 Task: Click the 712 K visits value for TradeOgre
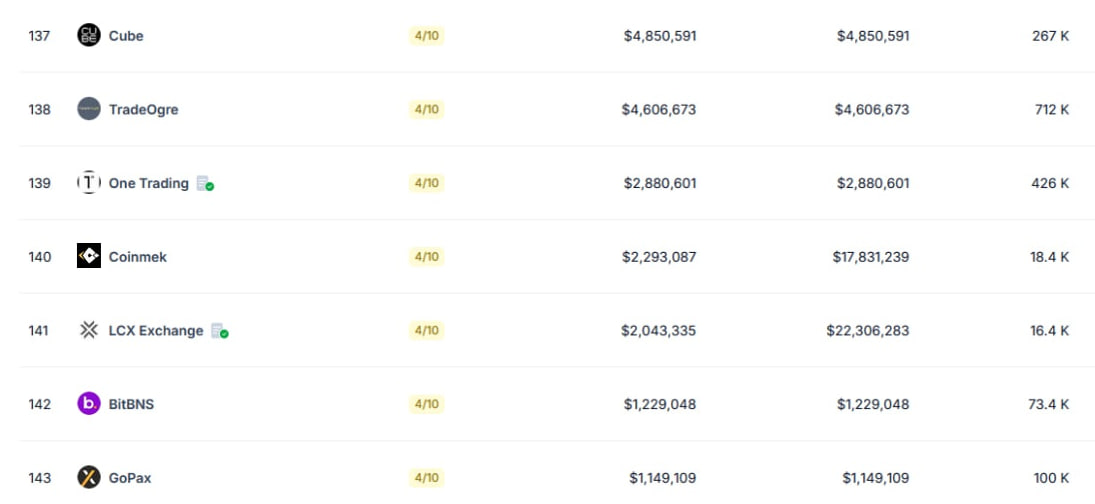pos(1052,110)
